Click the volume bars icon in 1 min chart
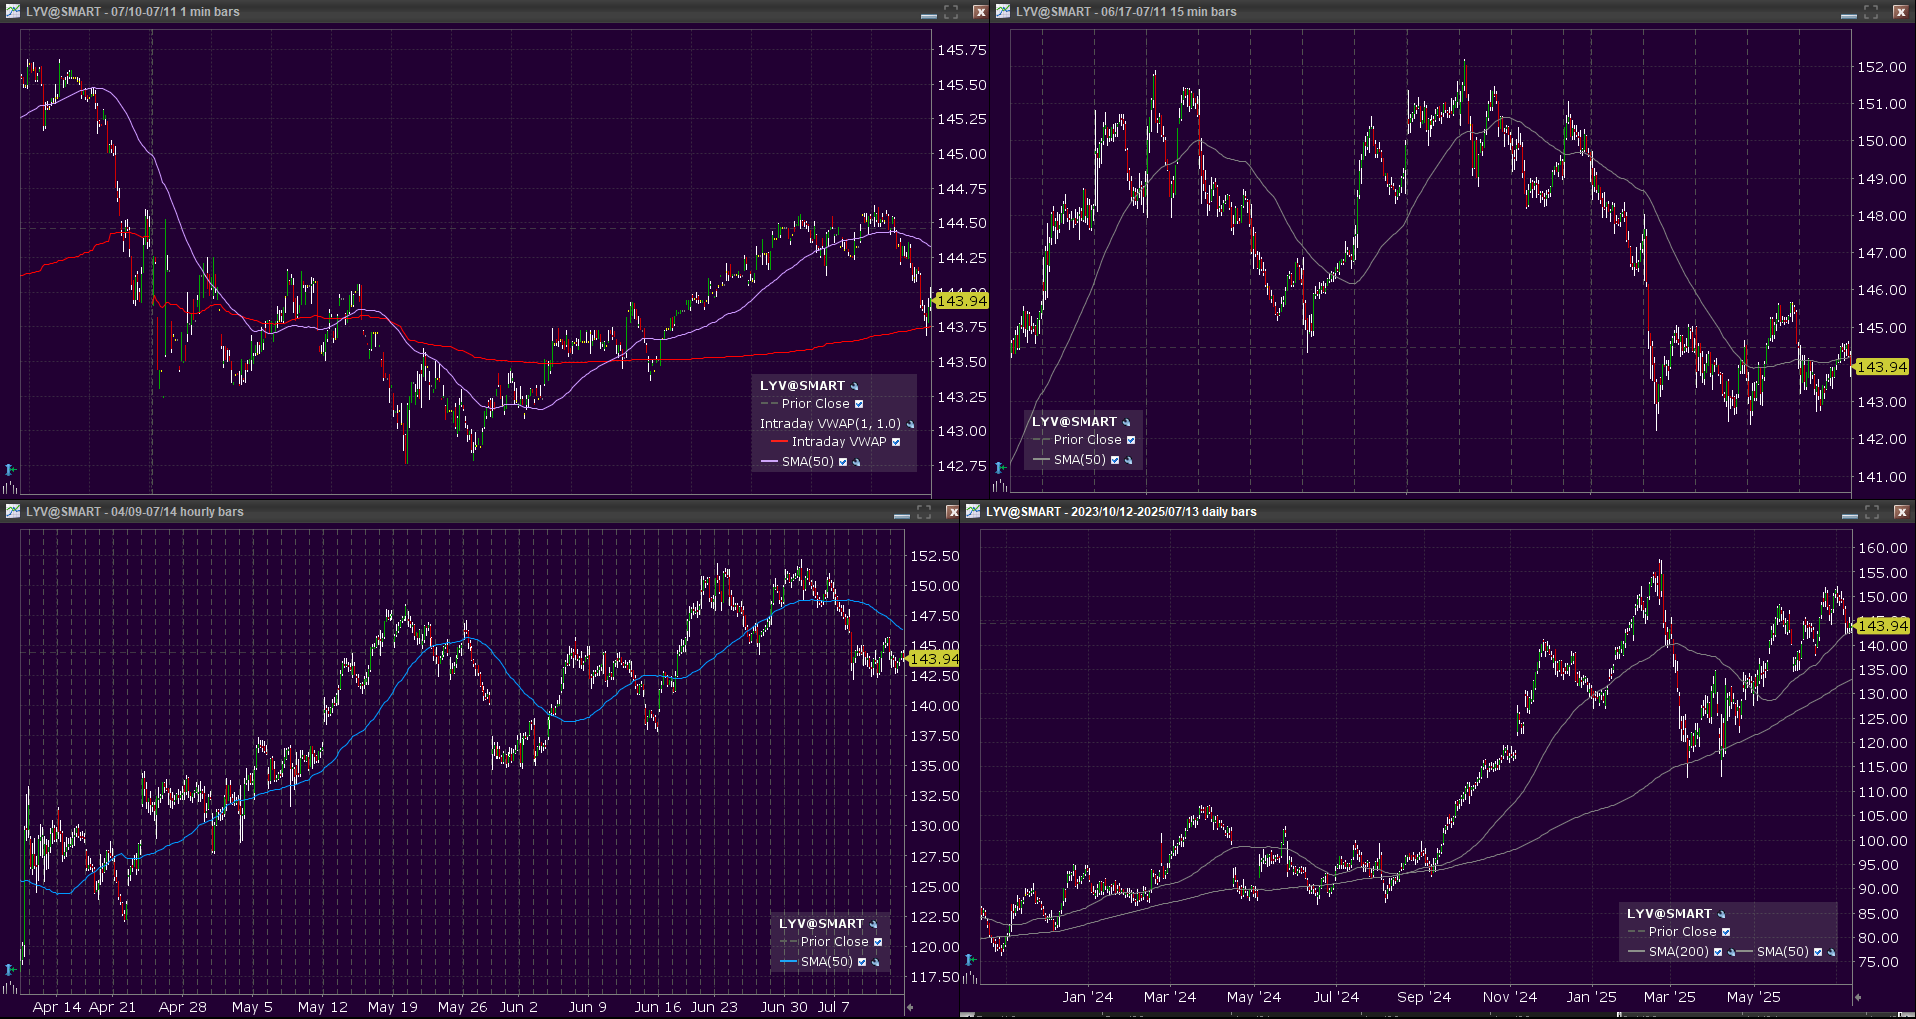Viewport: 1916px width, 1019px height. click(9, 487)
